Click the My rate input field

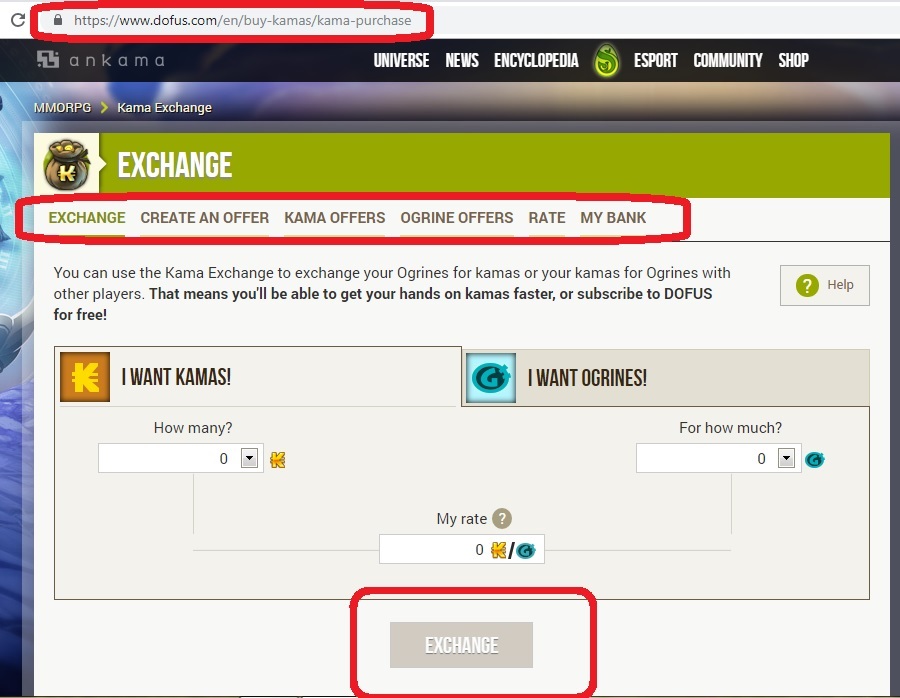(461, 549)
